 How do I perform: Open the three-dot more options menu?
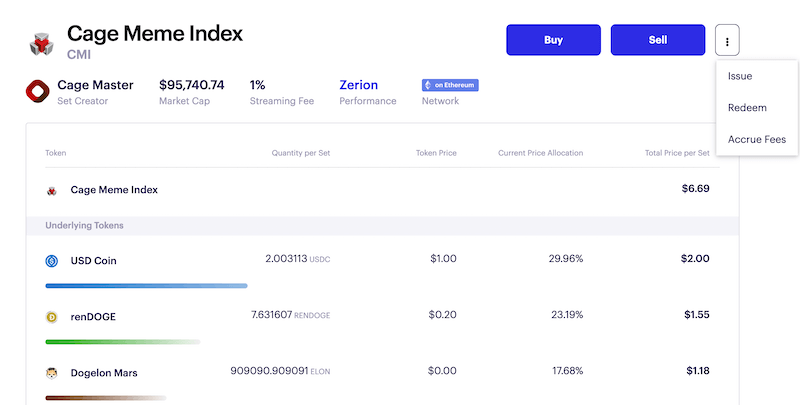[x=727, y=40]
